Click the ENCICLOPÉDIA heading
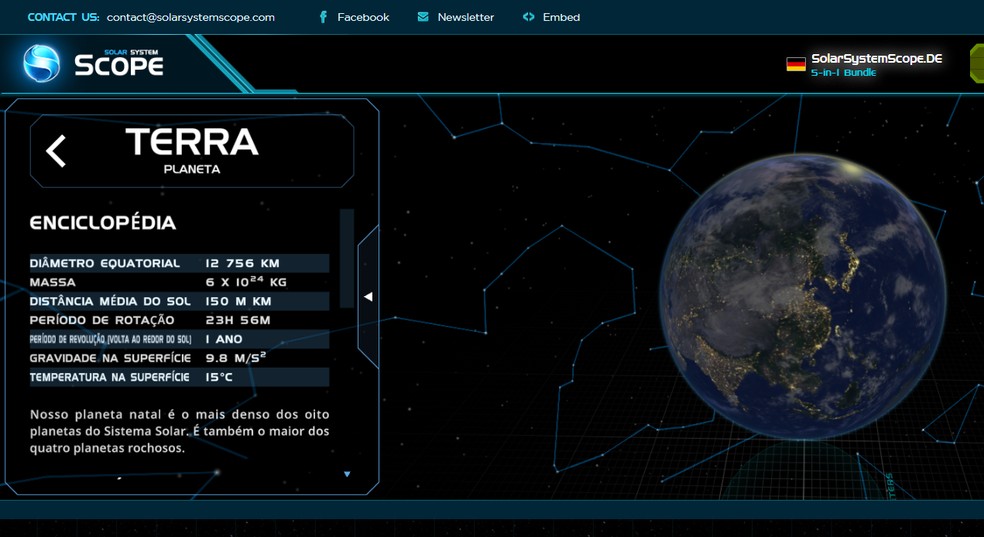The height and width of the screenshot is (537, 984). (x=103, y=223)
